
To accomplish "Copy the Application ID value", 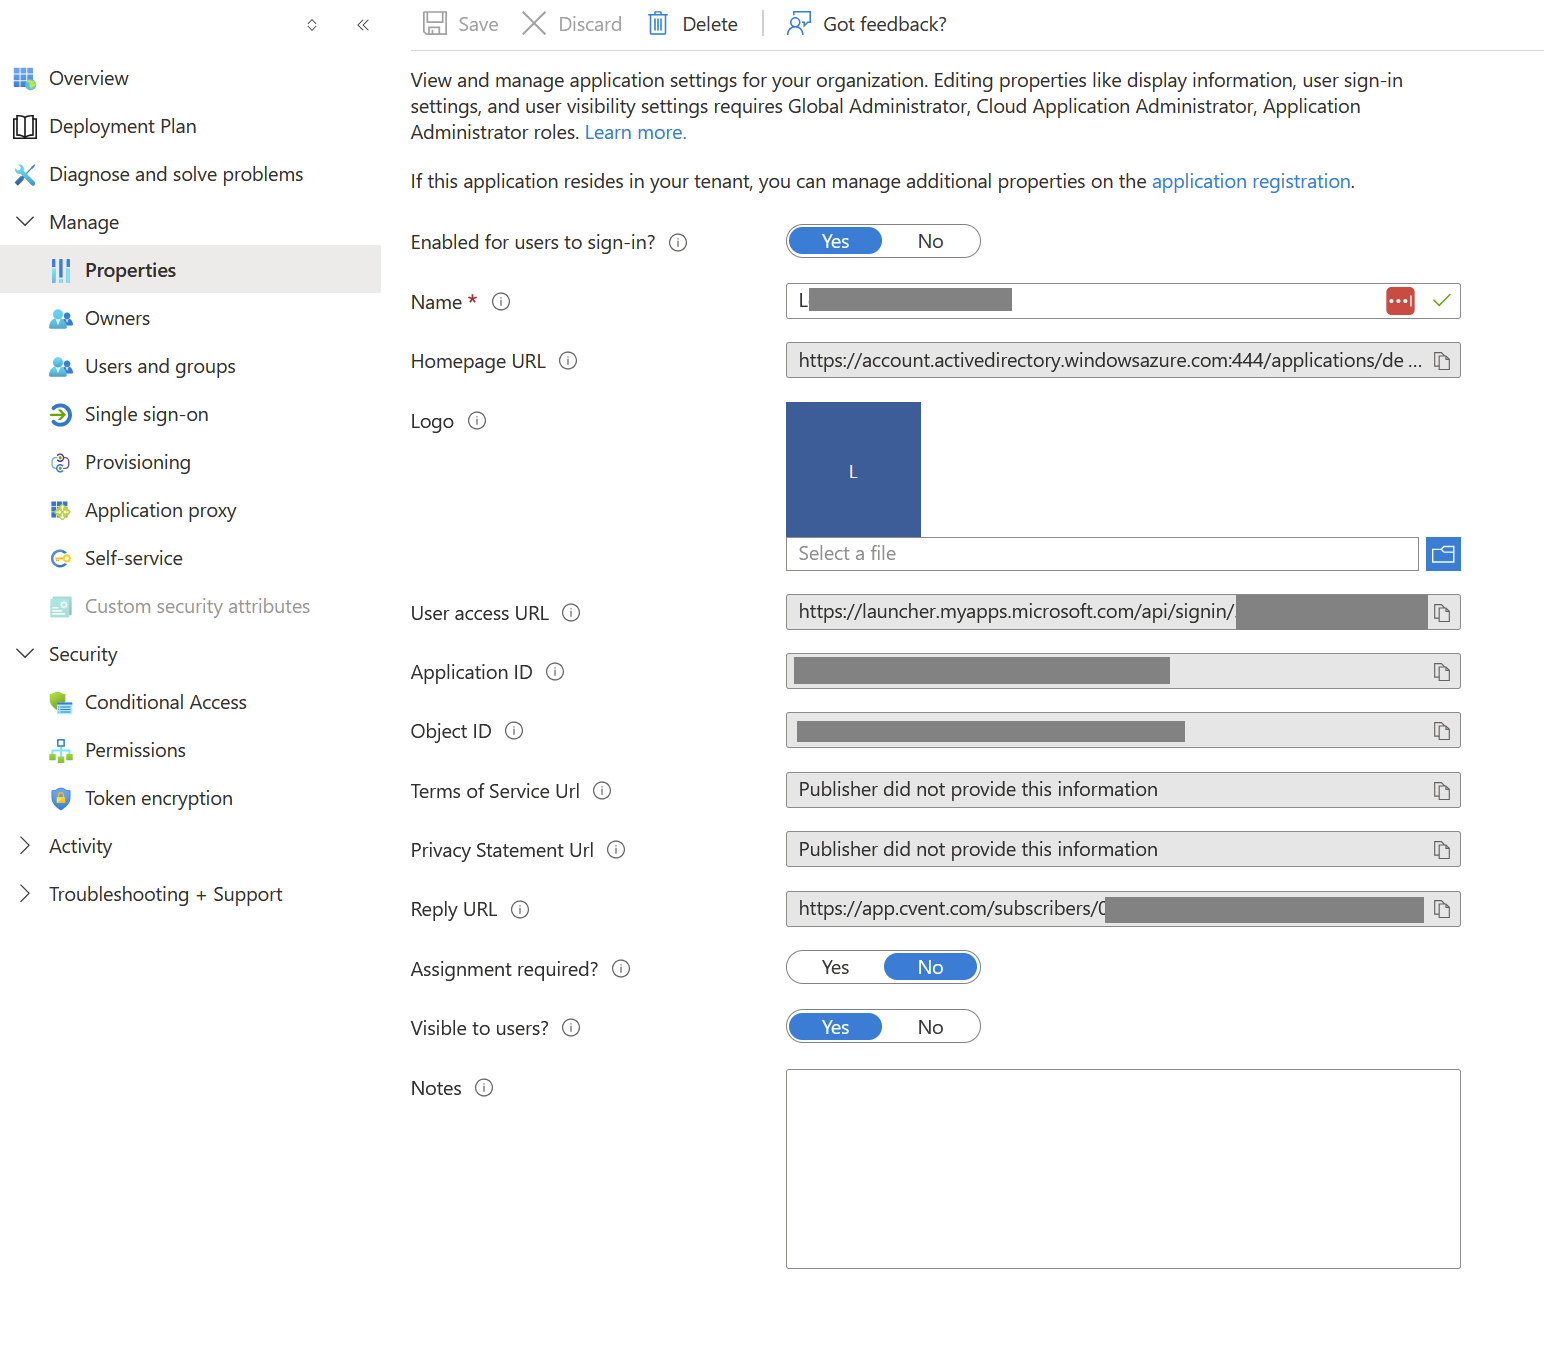I will tap(1442, 672).
